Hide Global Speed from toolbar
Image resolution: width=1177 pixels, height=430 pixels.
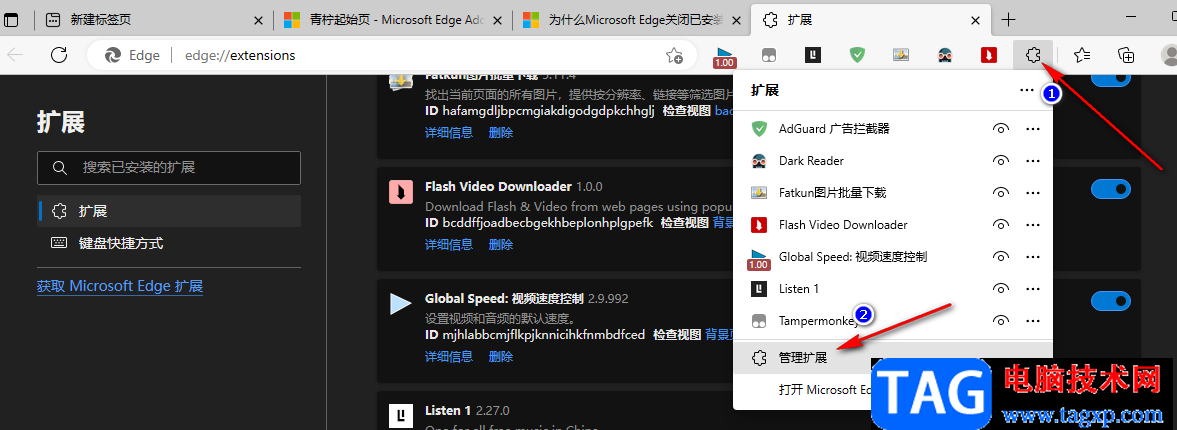(x=999, y=257)
